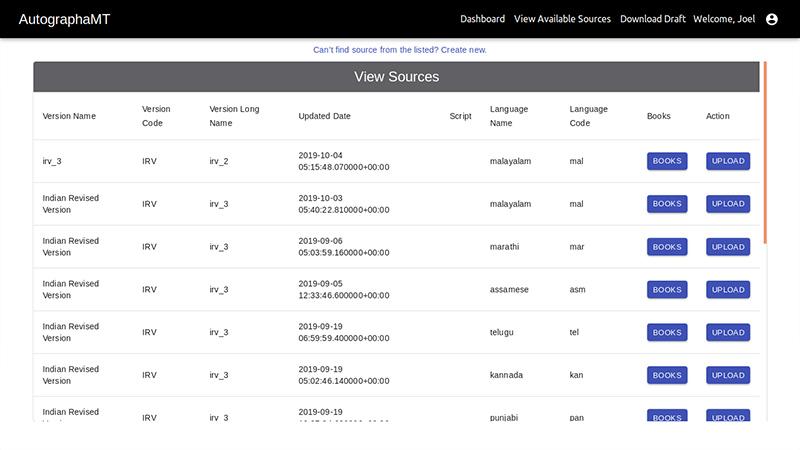This screenshot has height=450, width=800.
Task: Open Books for Indian Revised Version malayalam
Action: coord(667,204)
